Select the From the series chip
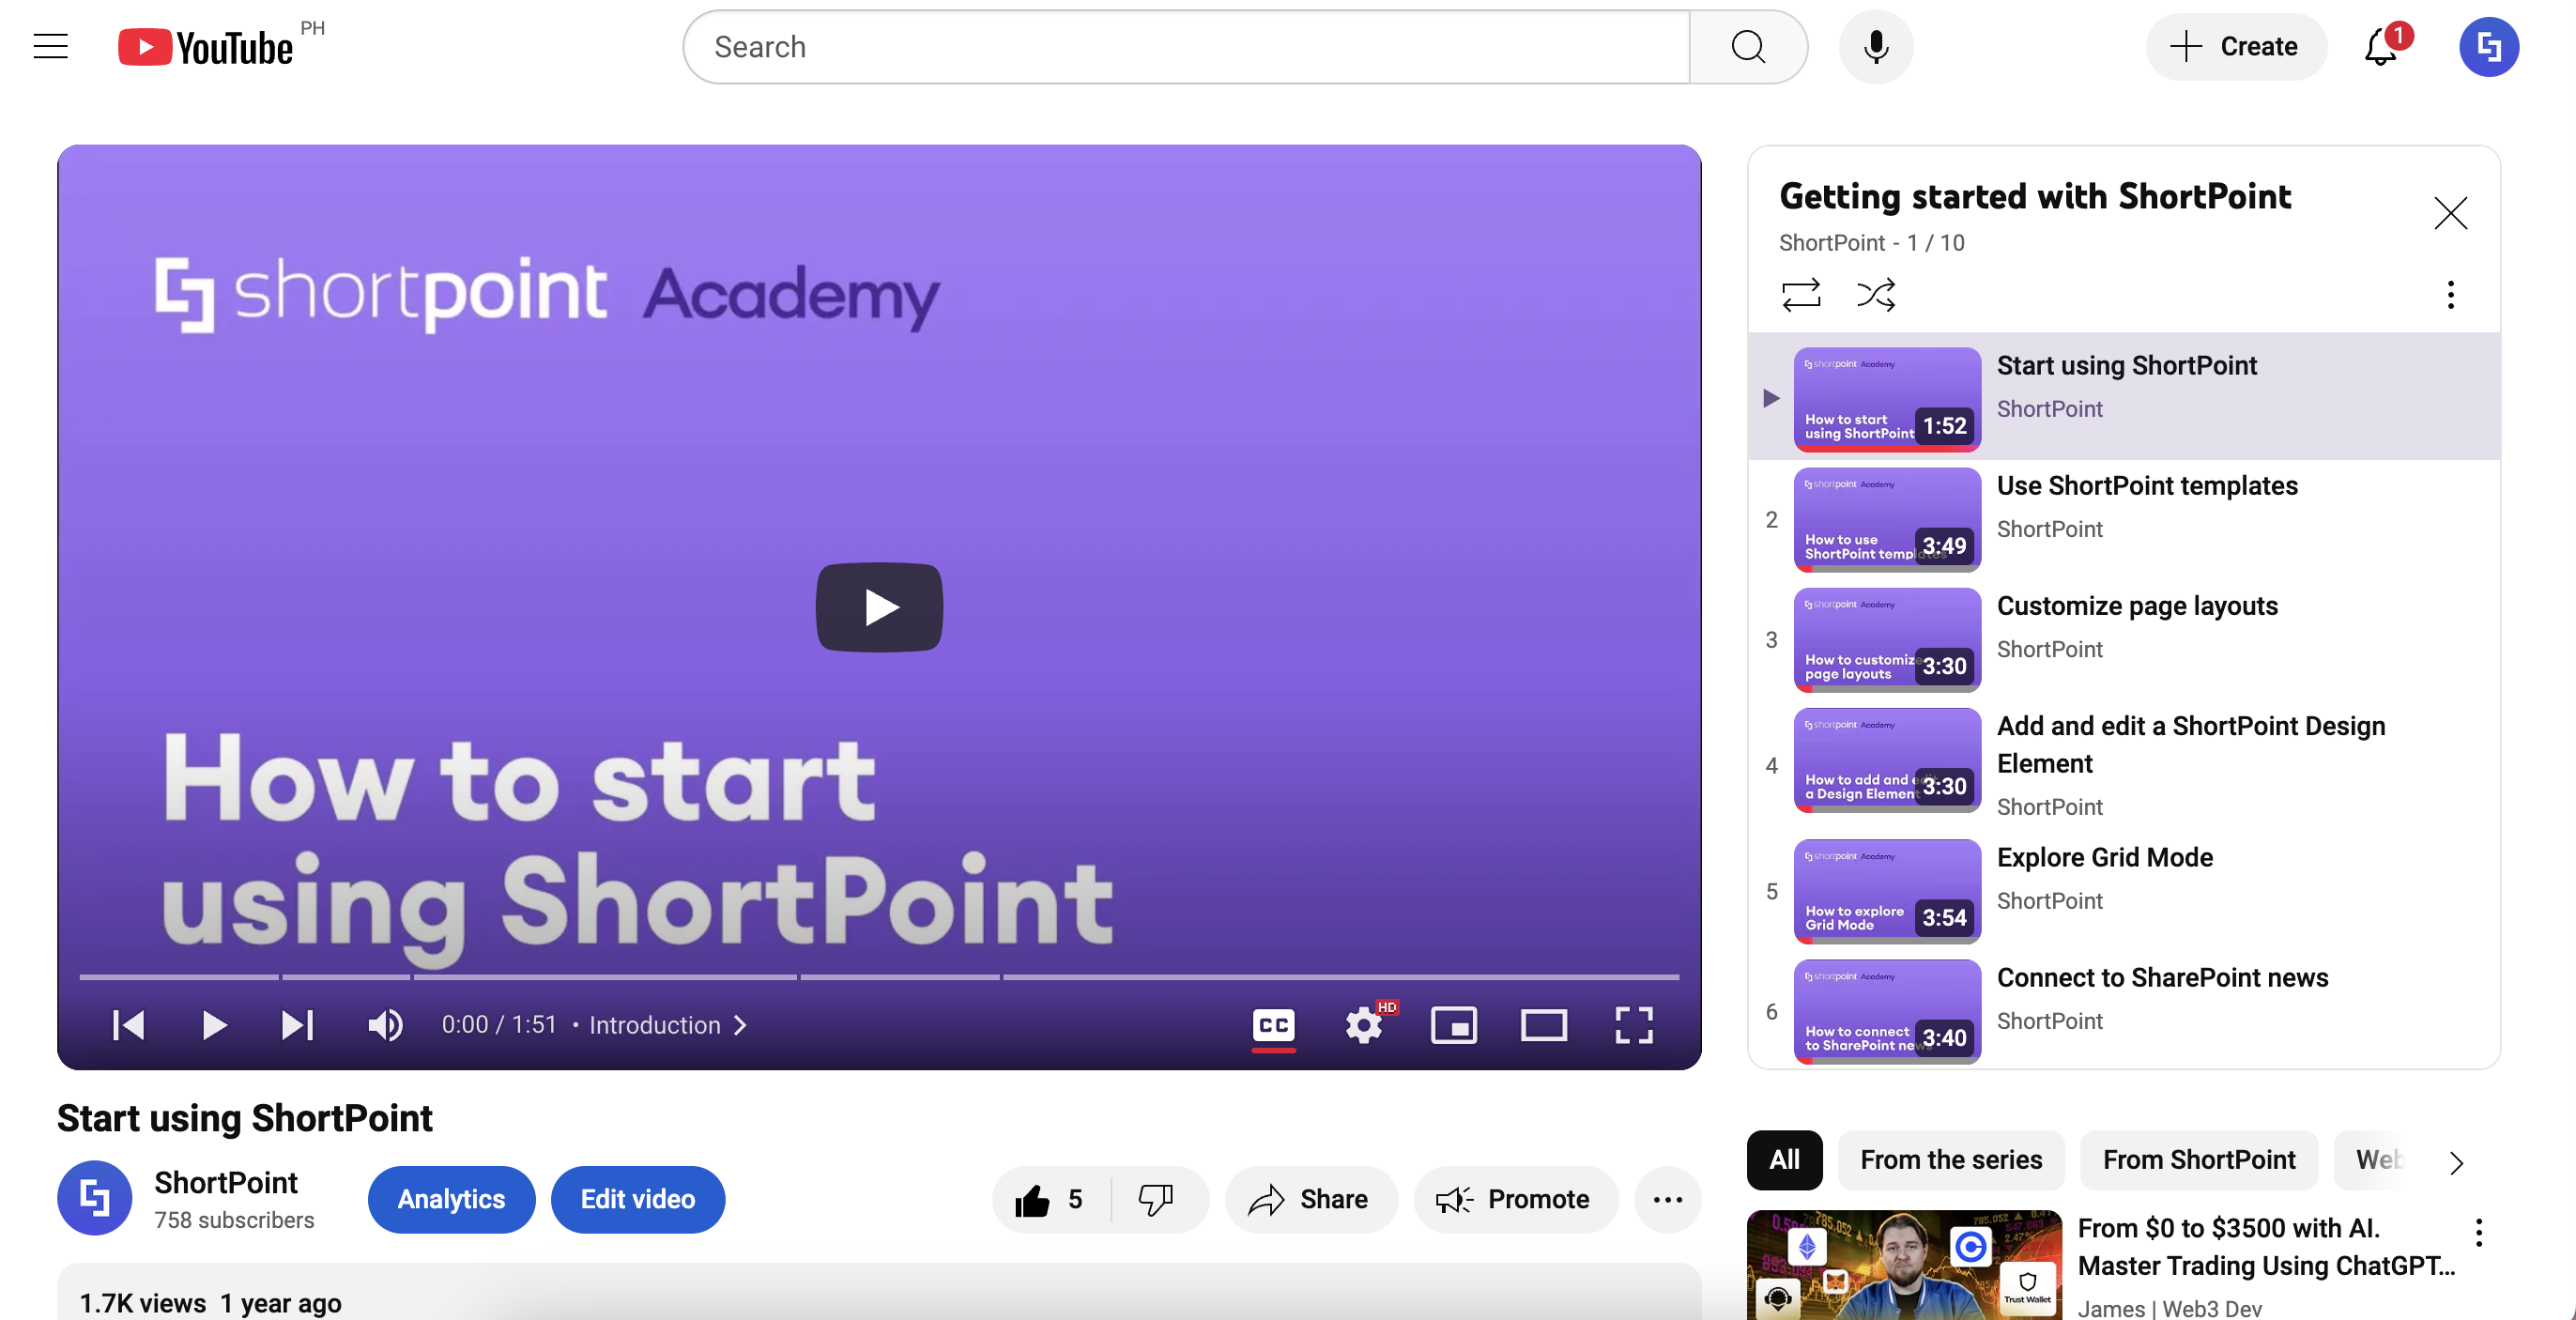 (x=1950, y=1160)
